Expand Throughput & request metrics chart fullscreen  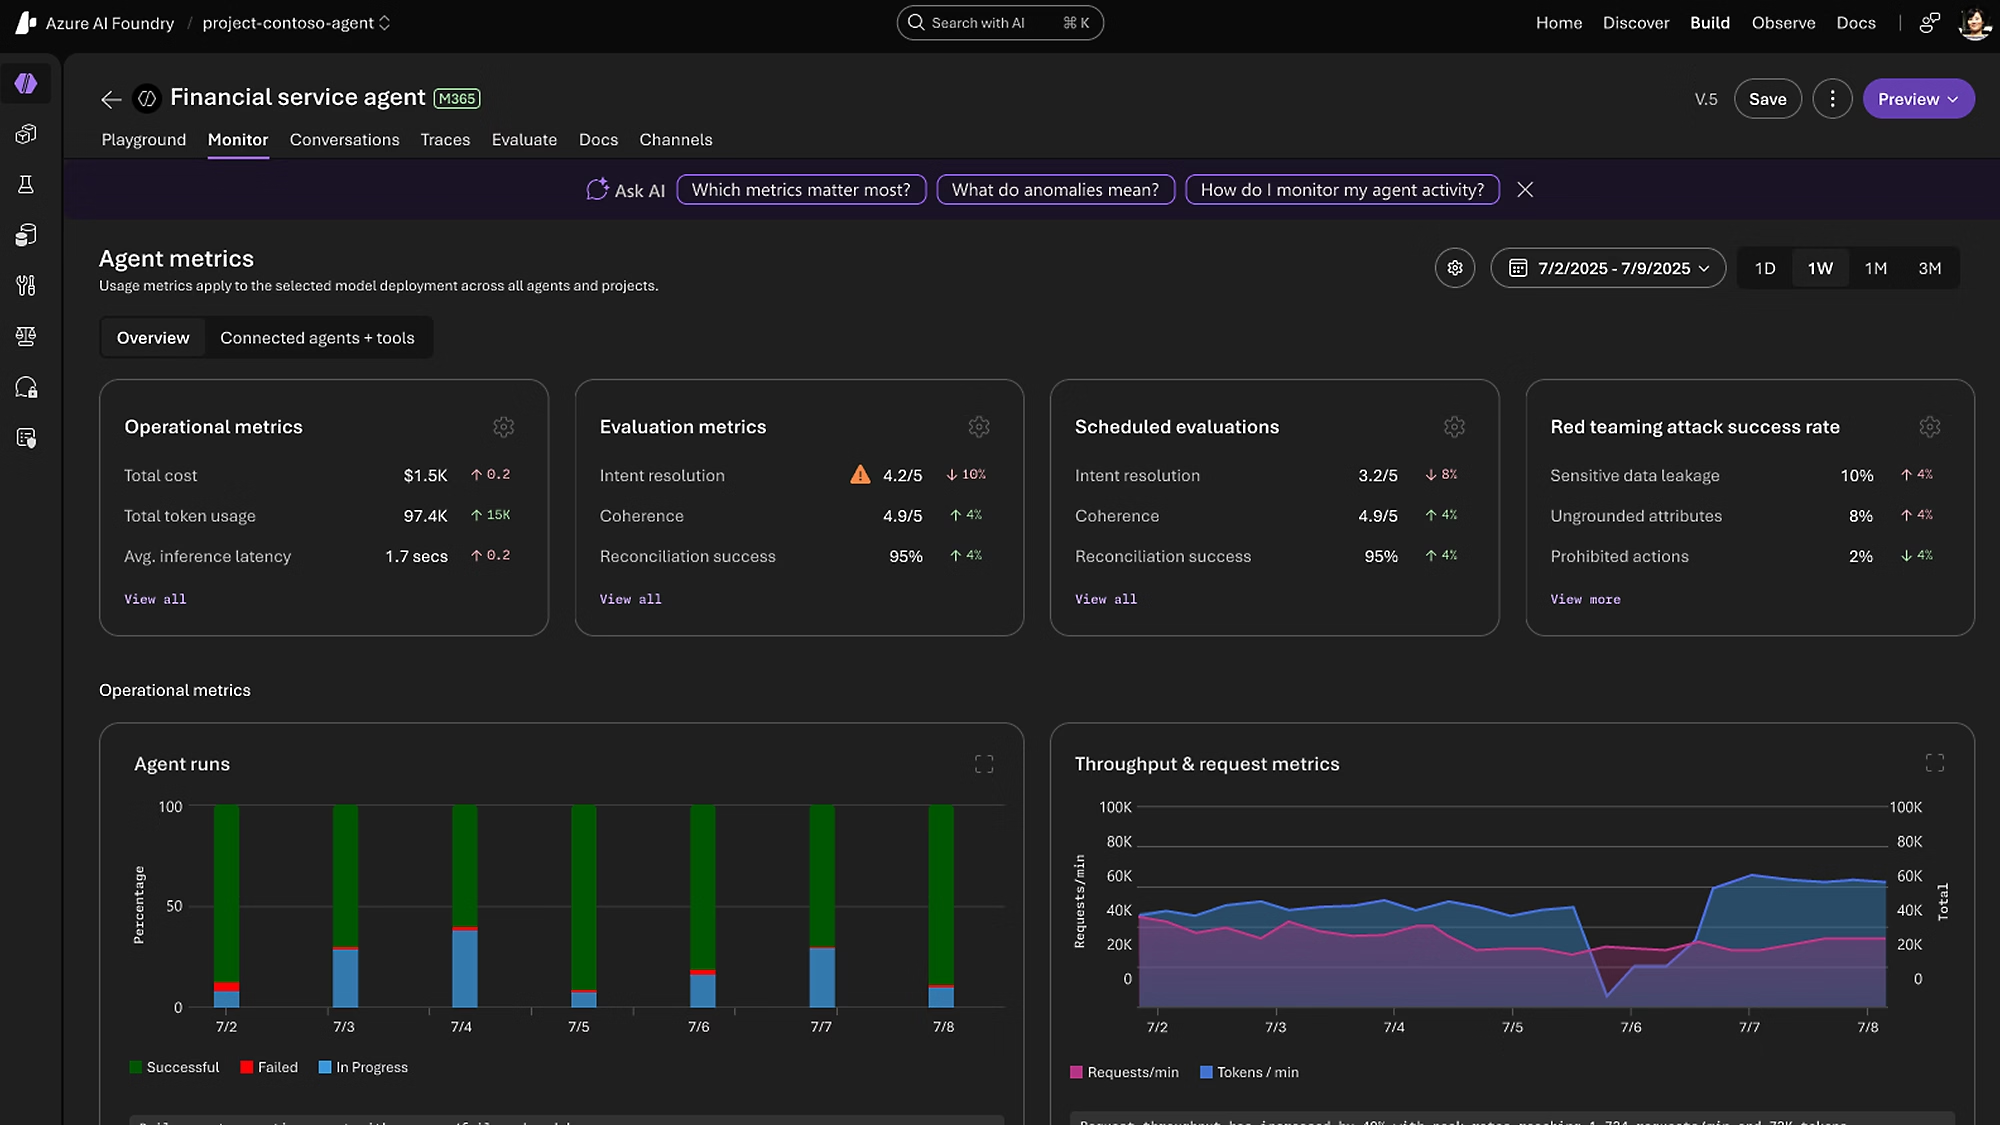[1934, 763]
